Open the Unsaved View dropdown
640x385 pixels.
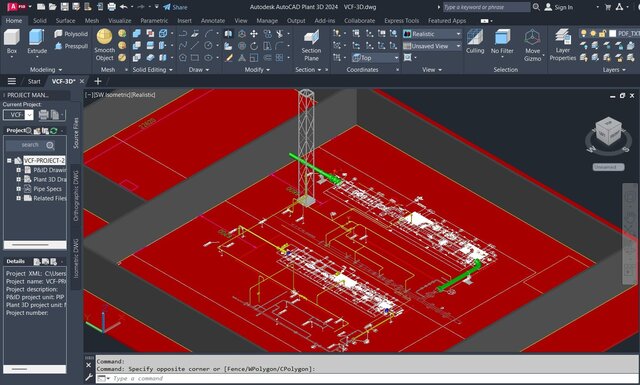[x=432, y=46]
